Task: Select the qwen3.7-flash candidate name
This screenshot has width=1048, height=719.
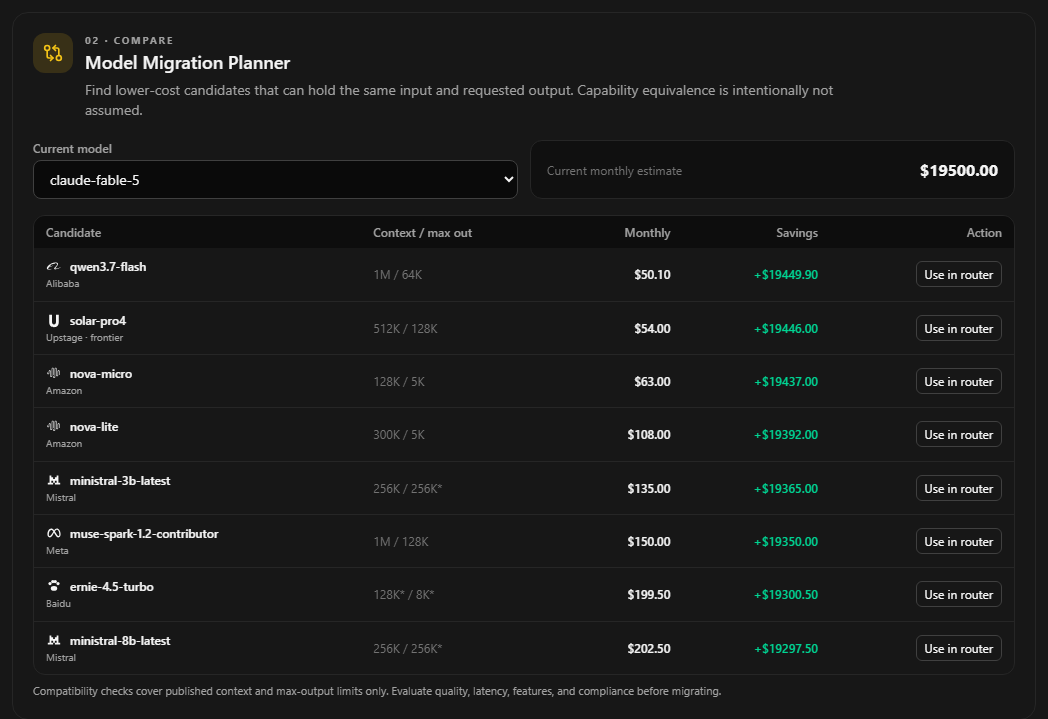Action: tap(108, 267)
